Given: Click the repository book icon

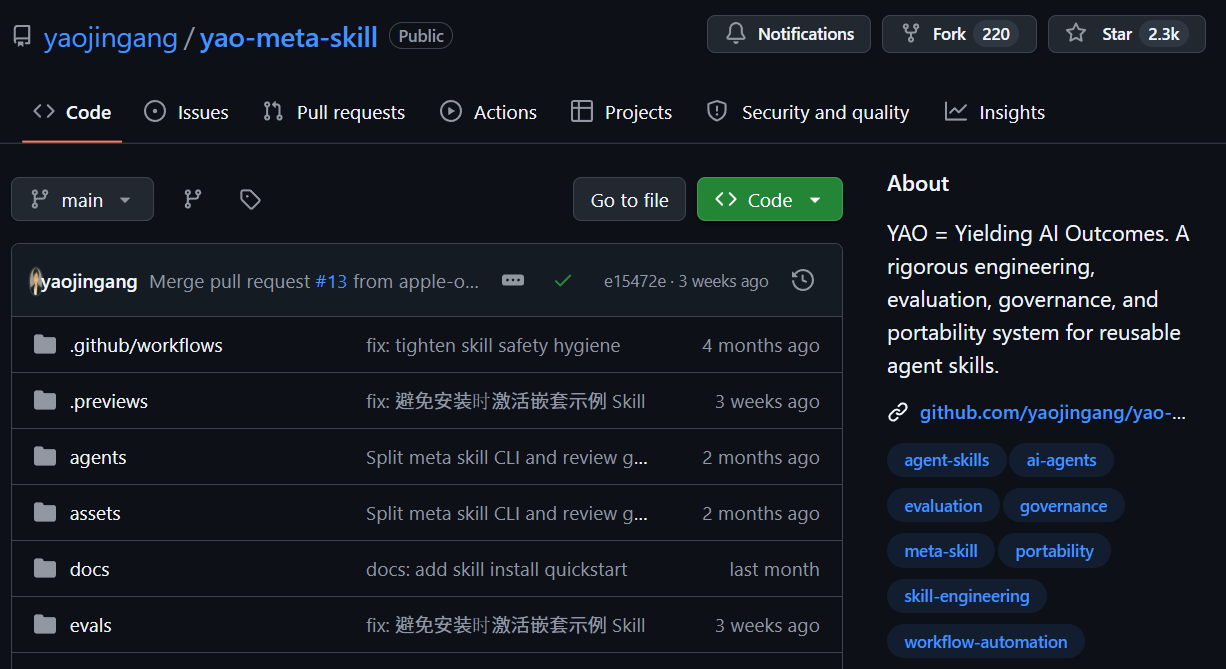Looking at the screenshot, I should (x=22, y=37).
